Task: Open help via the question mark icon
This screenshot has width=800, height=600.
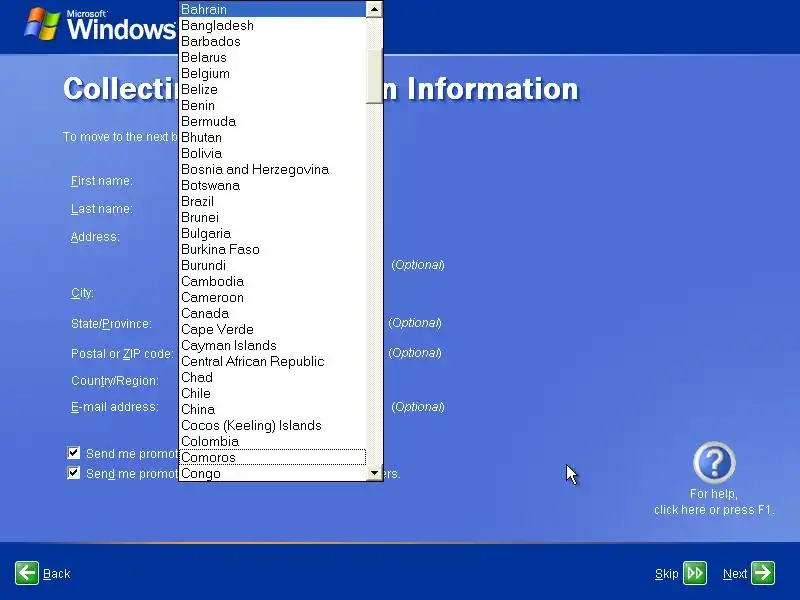Action: pyautogui.click(x=714, y=463)
